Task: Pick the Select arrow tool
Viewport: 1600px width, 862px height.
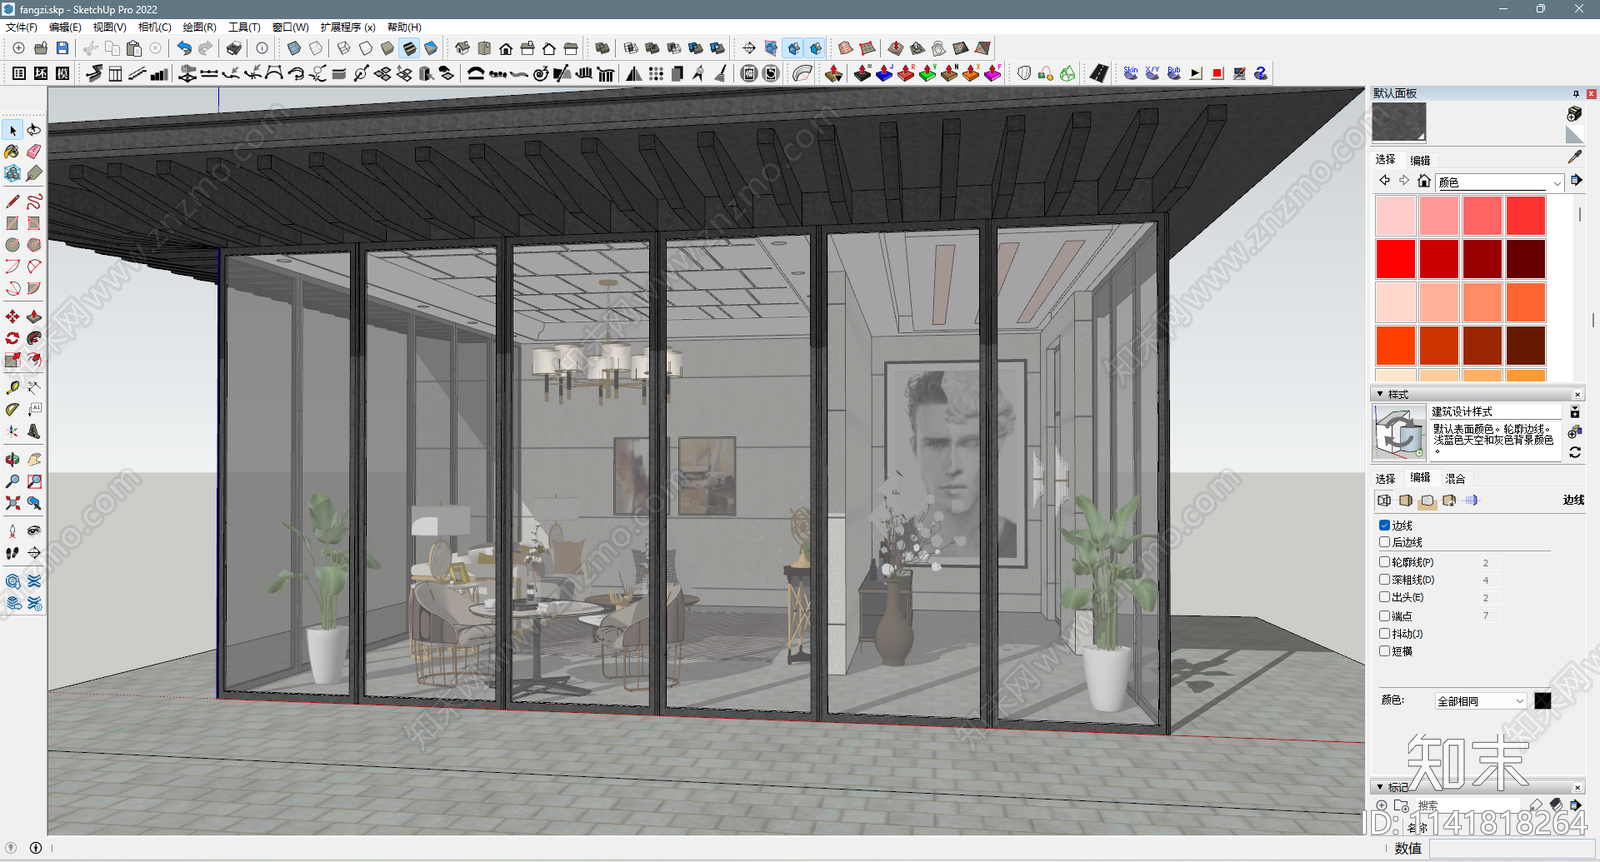Action: [13, 130]
